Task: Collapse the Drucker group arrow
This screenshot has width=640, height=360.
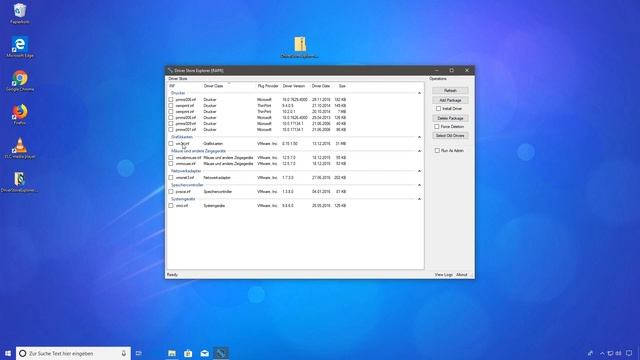Action: pyautogui.click(x=419, y=93)
